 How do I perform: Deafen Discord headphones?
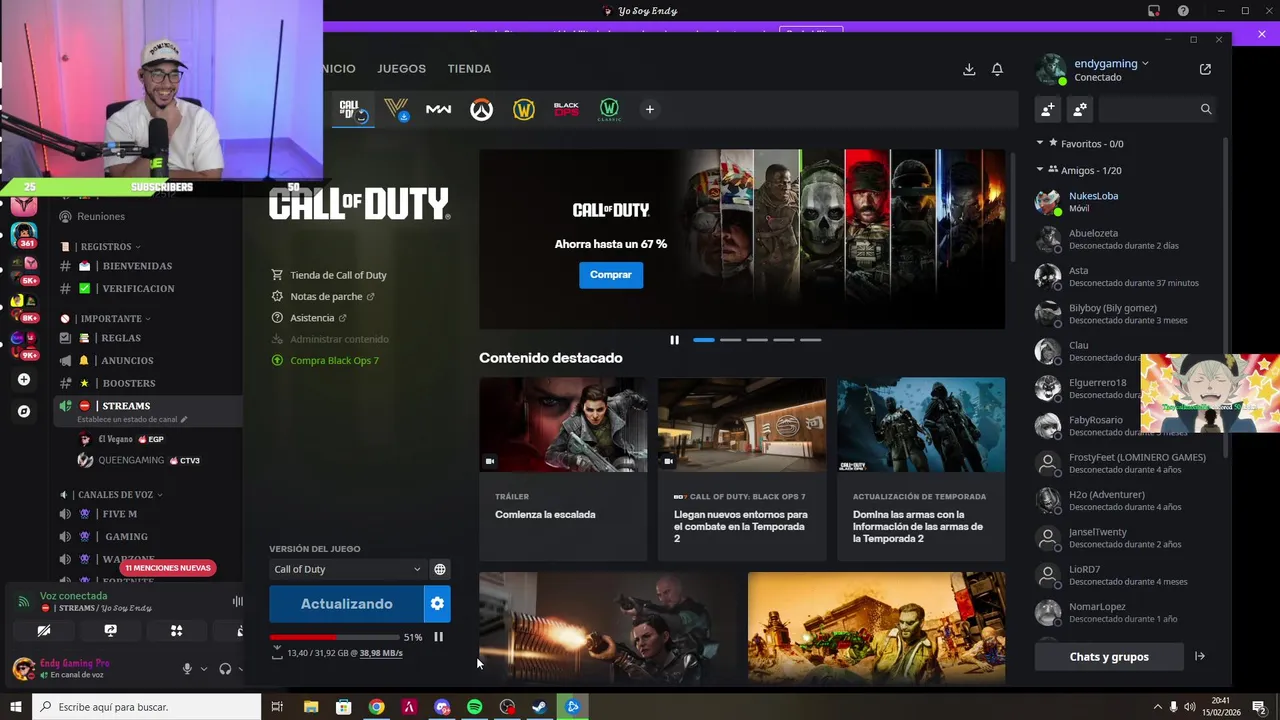[225, 669]
